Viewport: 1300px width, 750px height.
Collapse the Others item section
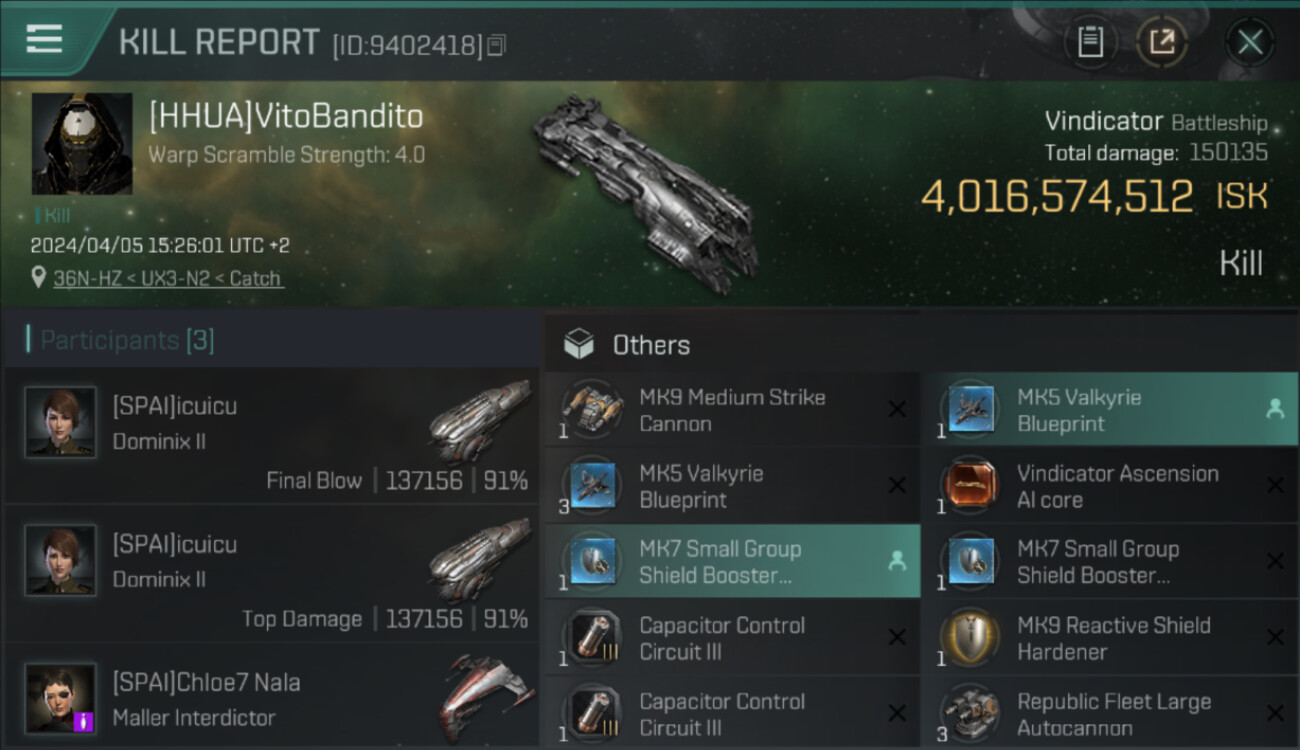coord(626,345)
